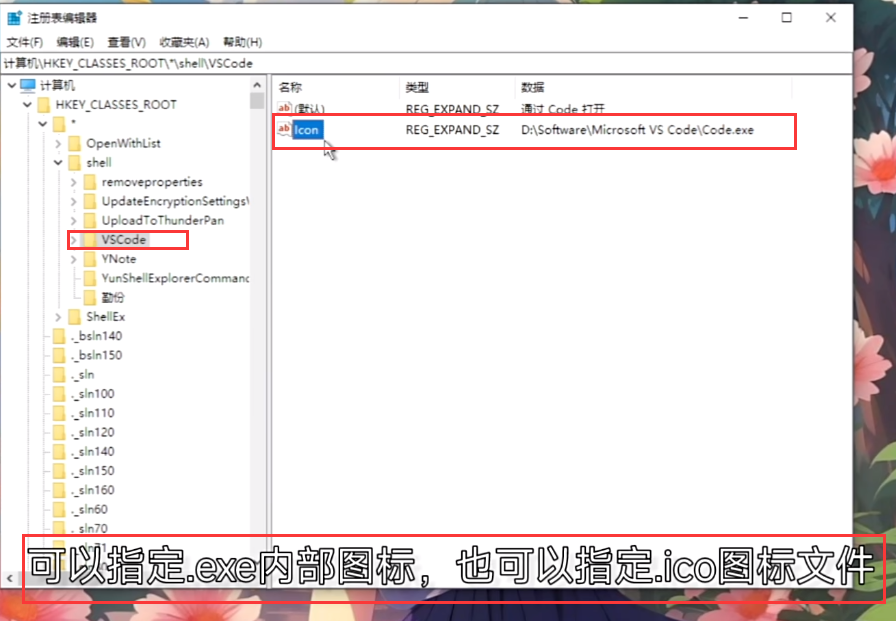Open the 查看(V) menu

[127, 42]
